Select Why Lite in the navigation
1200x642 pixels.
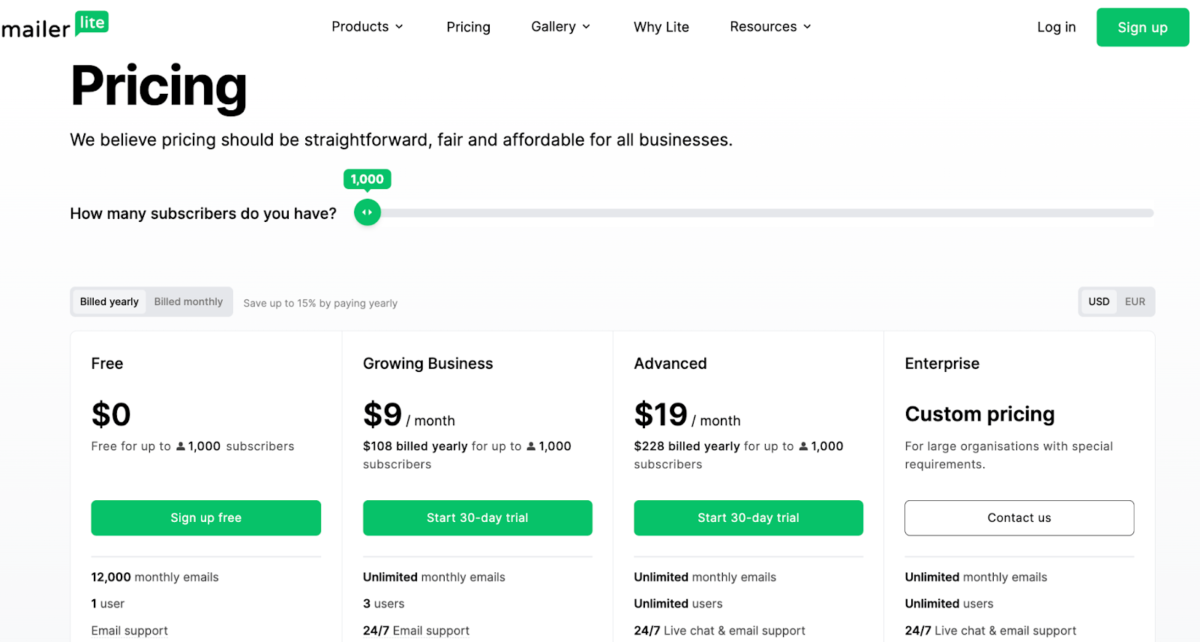click(661, 27)
